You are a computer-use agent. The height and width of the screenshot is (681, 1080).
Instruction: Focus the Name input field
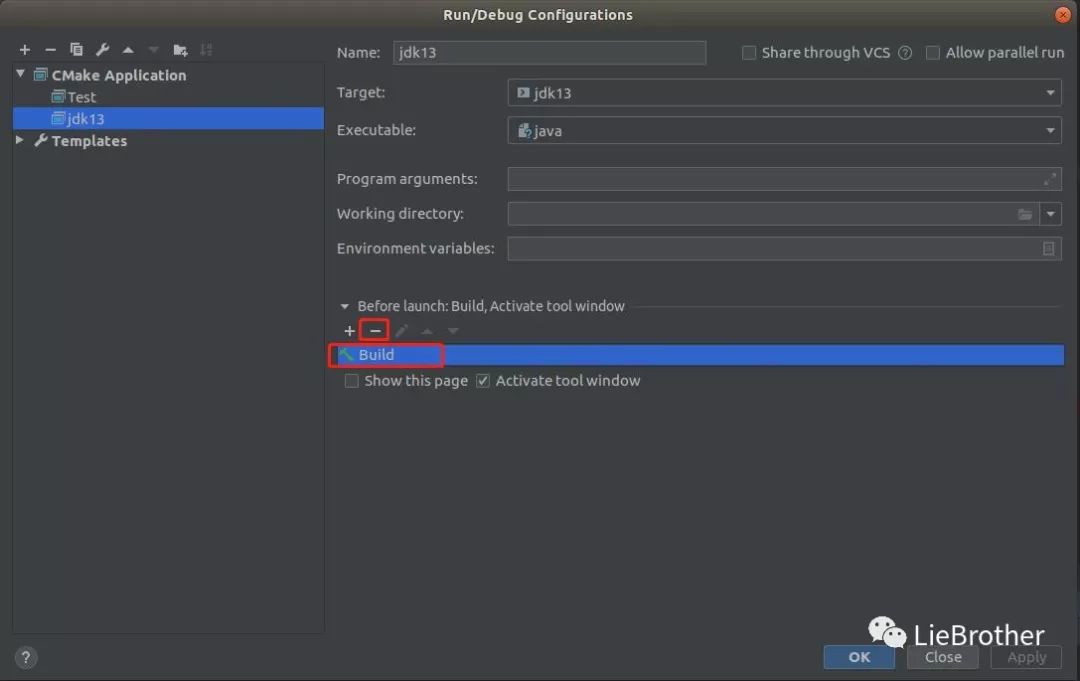click(x=549, y=53)
